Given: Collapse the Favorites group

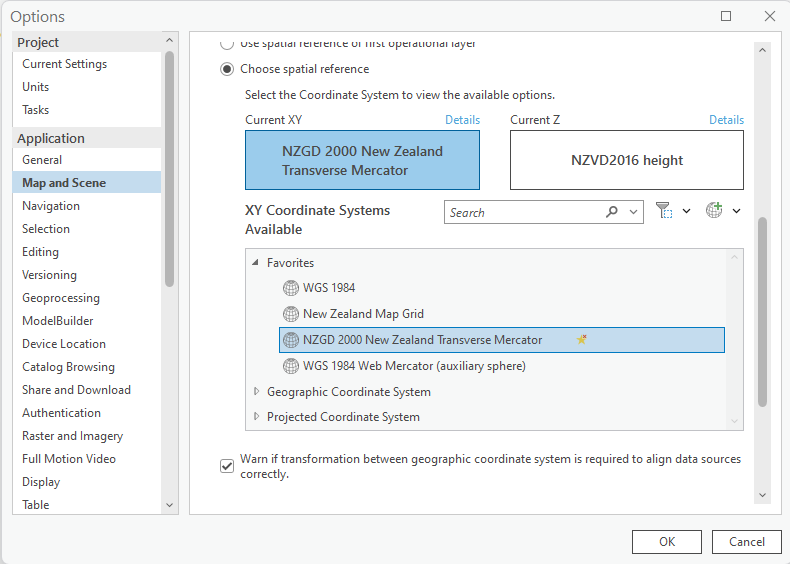Looking at the screenshot, I should (256, 263).
